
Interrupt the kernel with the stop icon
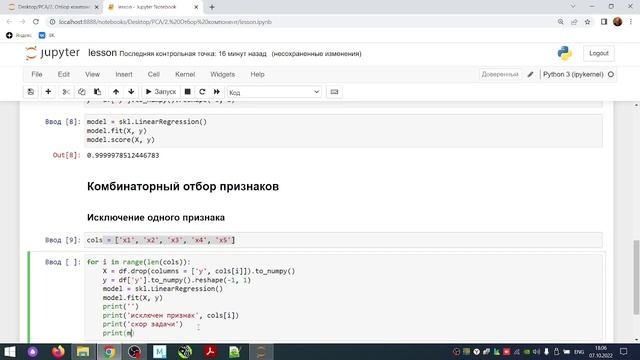[187, 92]
